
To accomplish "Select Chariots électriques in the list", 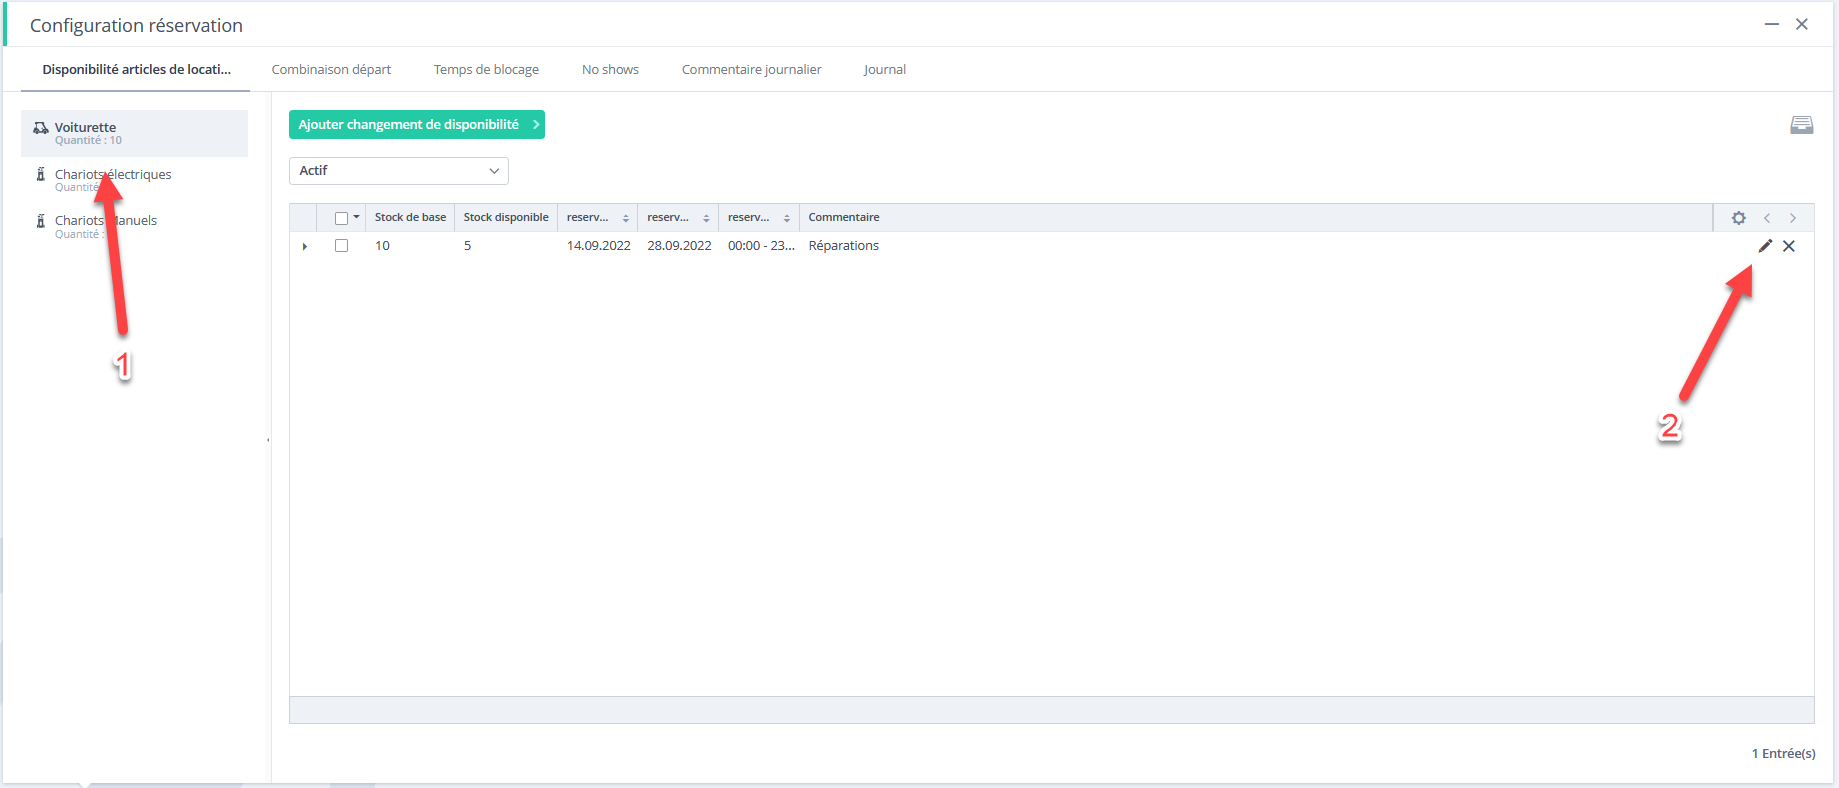I will [135, 180].
